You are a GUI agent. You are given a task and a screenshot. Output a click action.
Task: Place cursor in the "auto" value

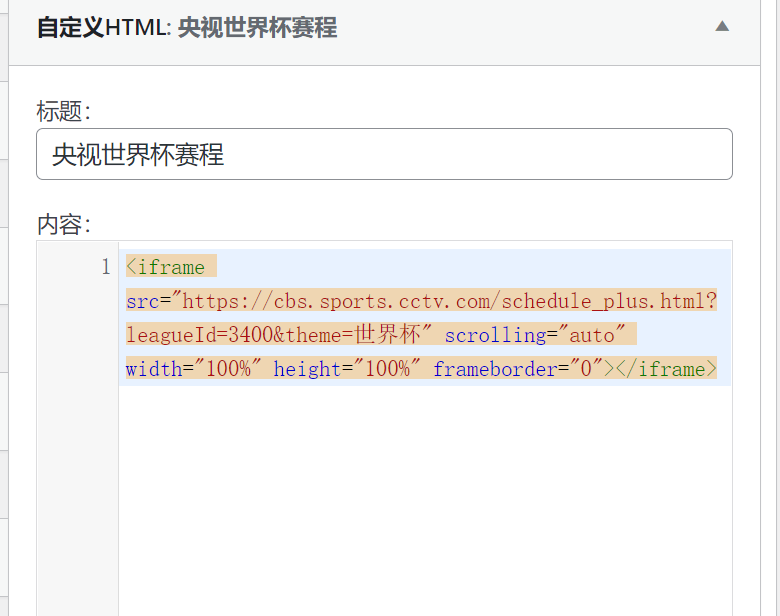click(x=591, y=335)
